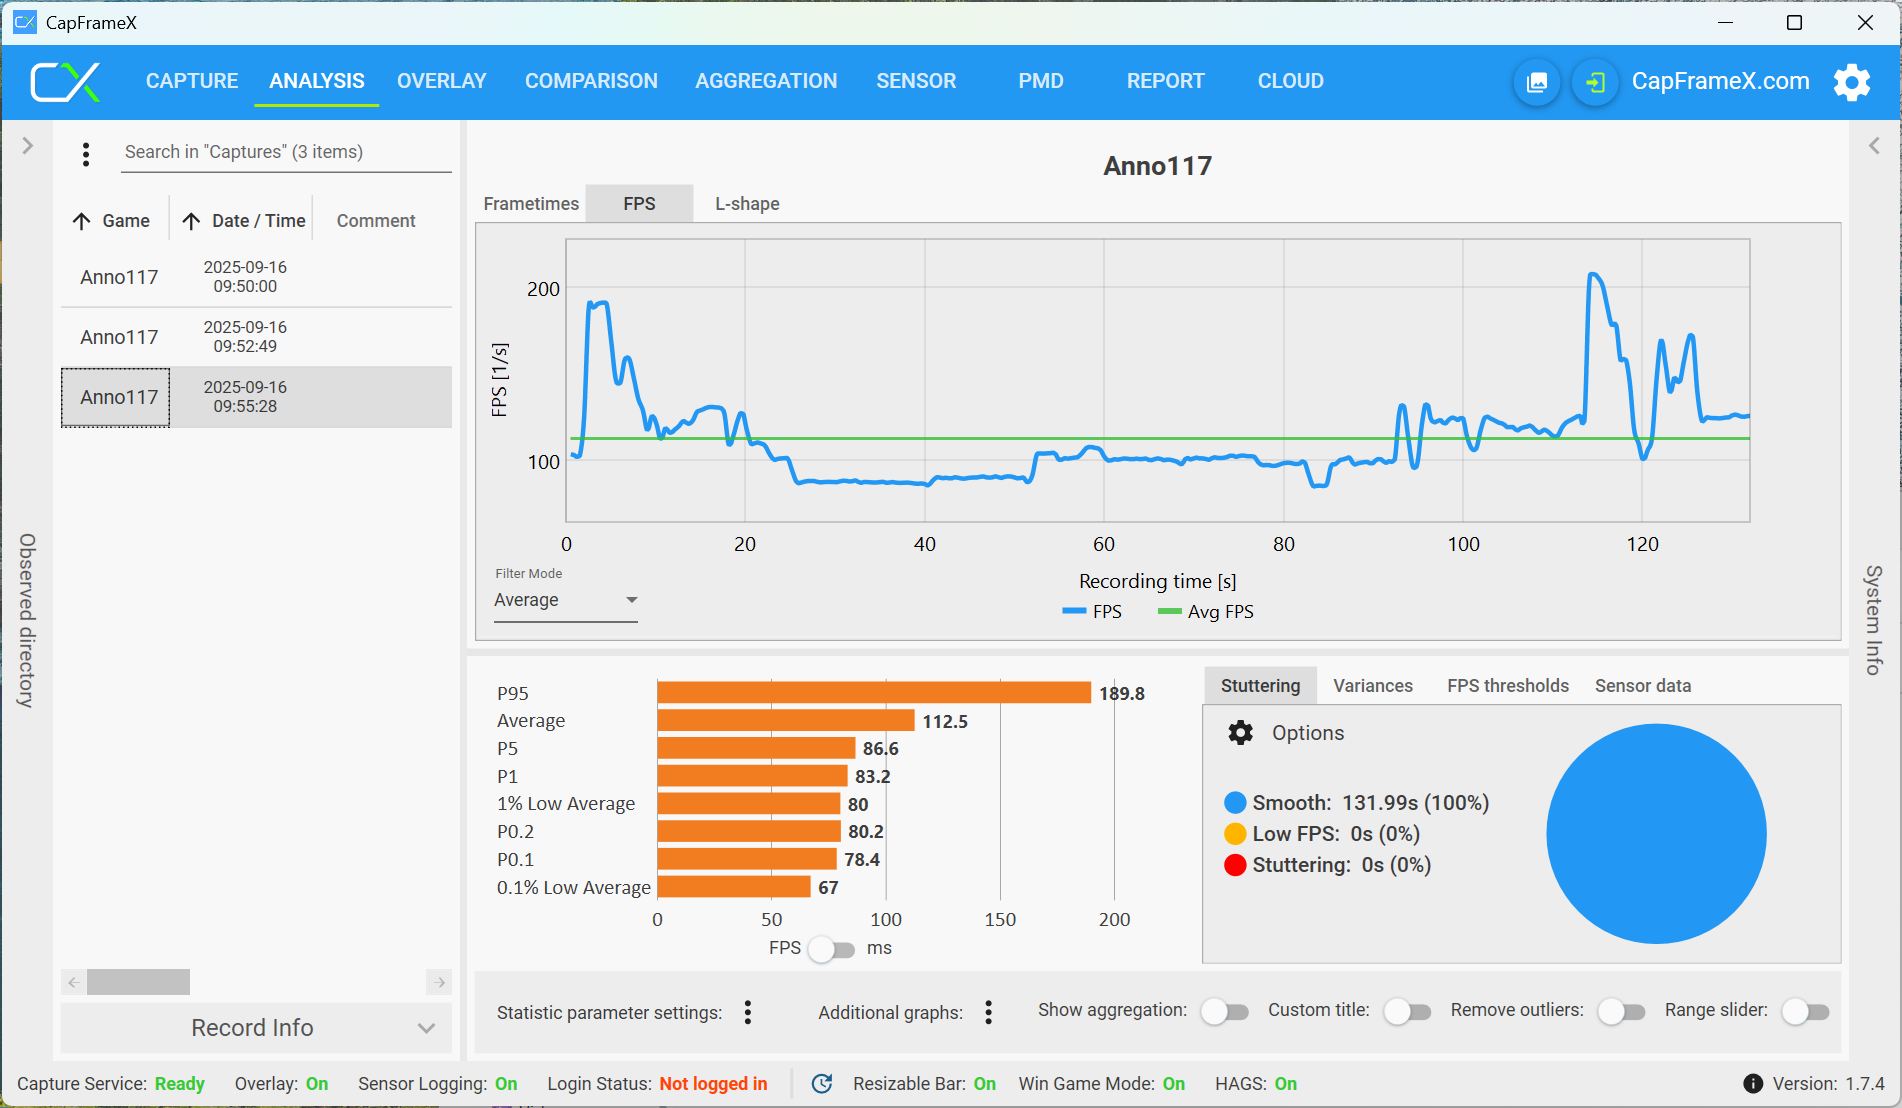Open the AGGREGATION tab
The image size is (1902, 1108).
(x=767, y=81)
